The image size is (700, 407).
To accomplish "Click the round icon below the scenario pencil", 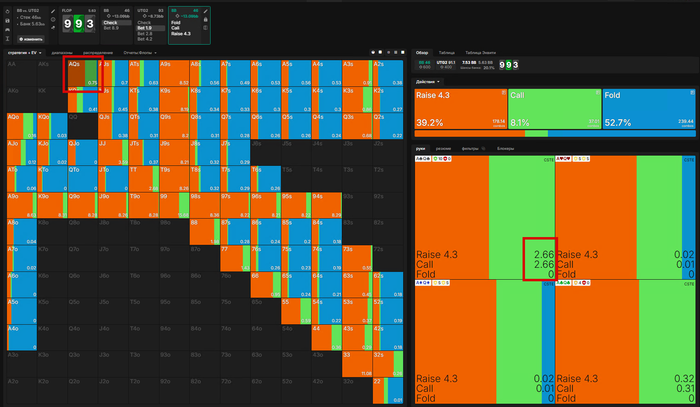I will (x=53, y=20).
